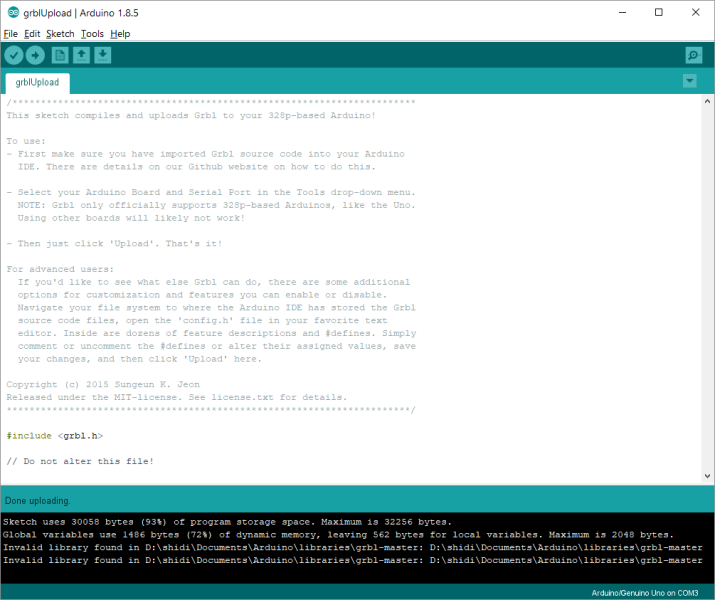Click the last 'Invalid library found' line

352,560
